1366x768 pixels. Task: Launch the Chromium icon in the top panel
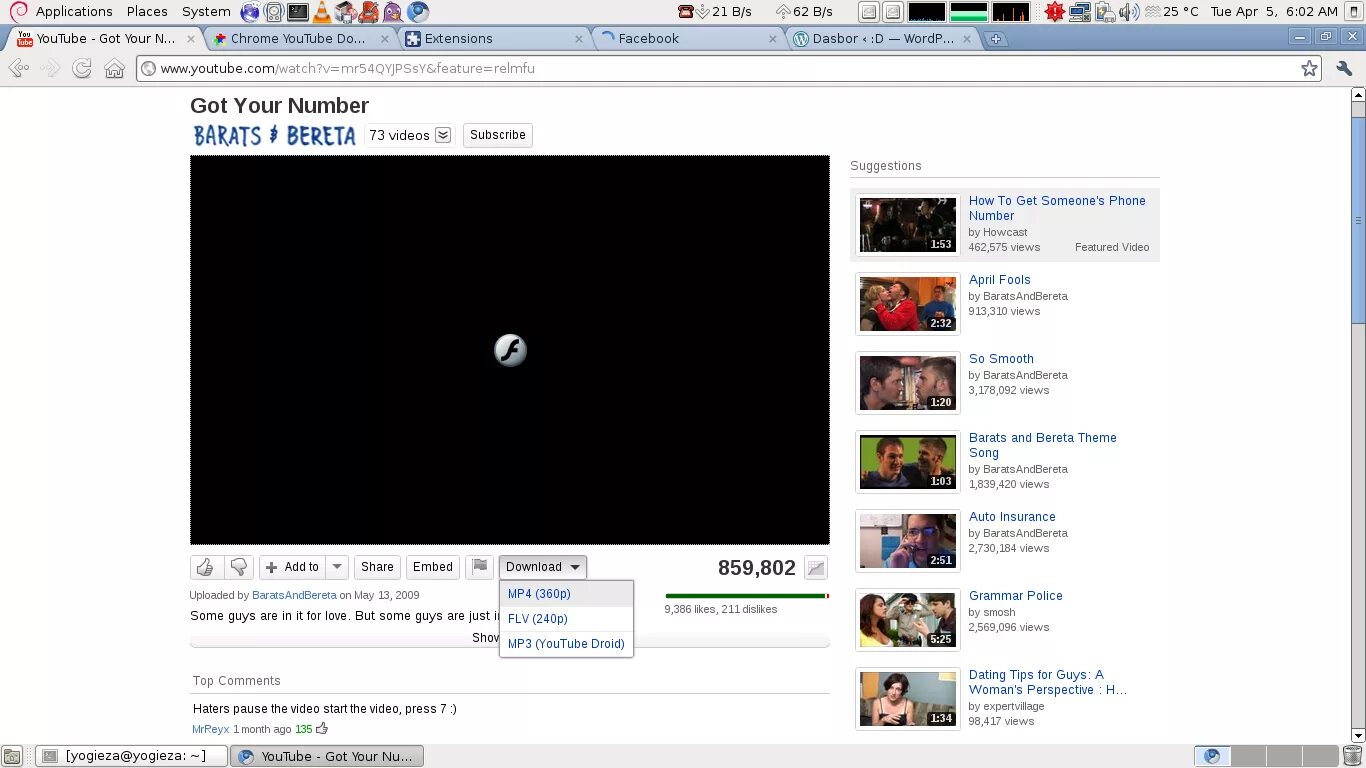coord(418,12)
